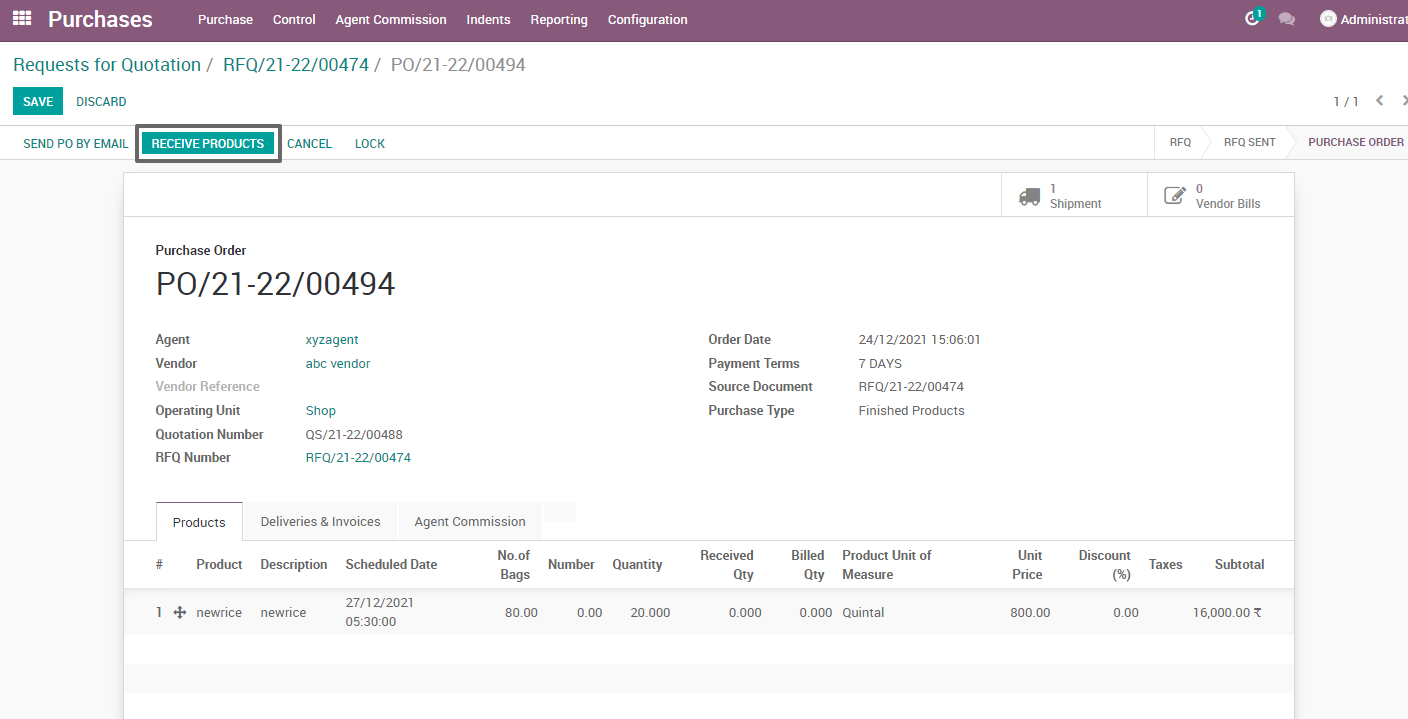Click the drag handle on the newrice row

(x=178, y=612)
